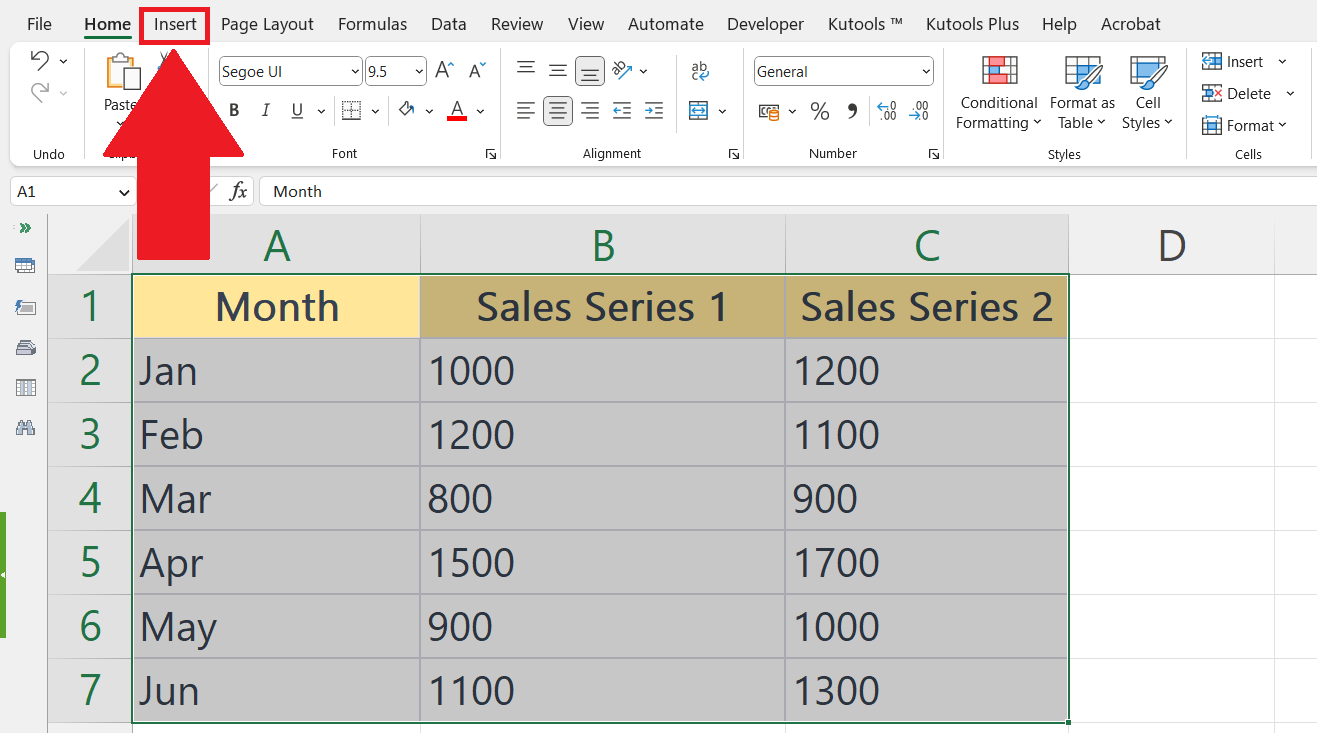Open the Kutools Plus tab
Image resolution: width=1317 pixels, height=733 pixels.
pyautogui.click(x=972, y=24)
